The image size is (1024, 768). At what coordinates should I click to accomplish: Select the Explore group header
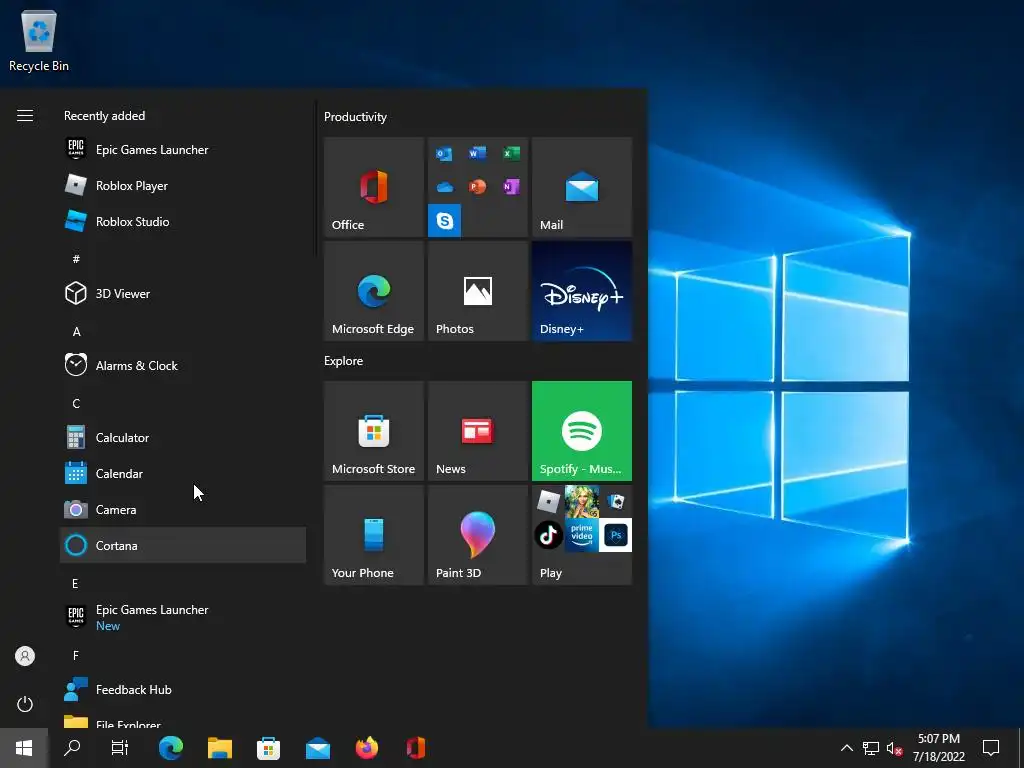point(344,360)
